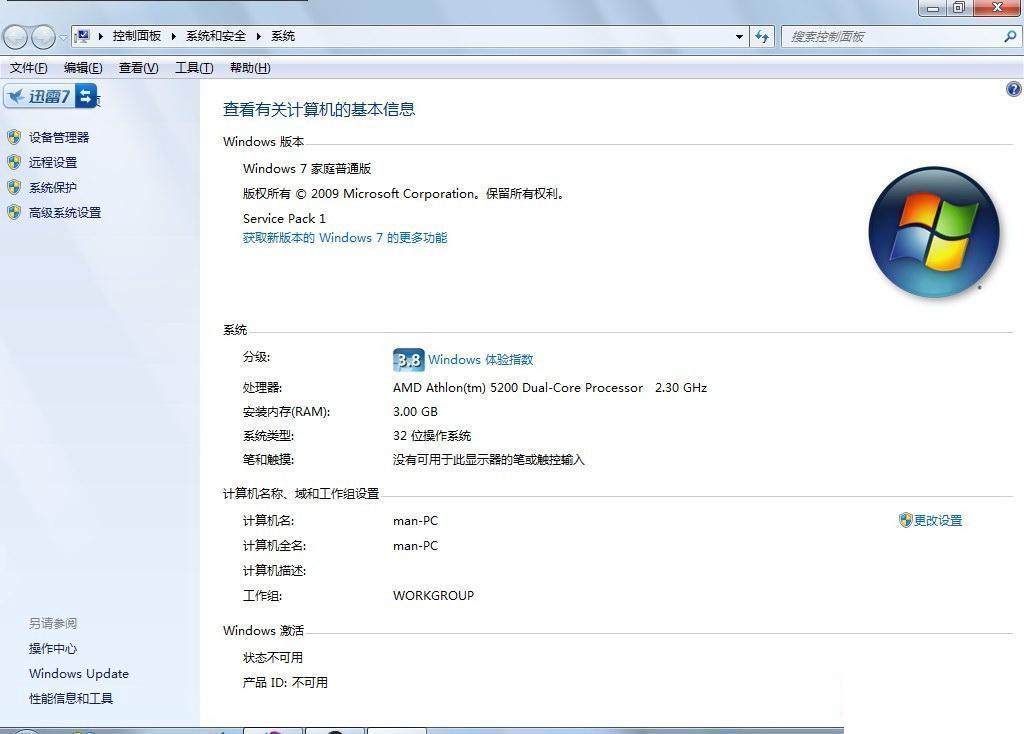
Task: Click the shield icon beside 更改设置
Action: [x=905, y=520]
